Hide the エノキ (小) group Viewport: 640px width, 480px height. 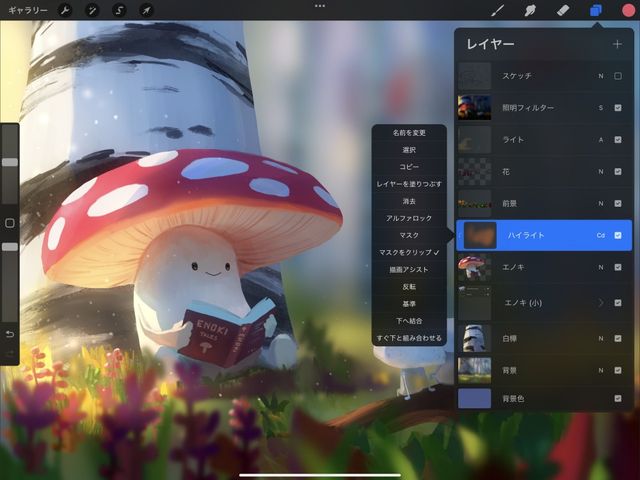pyautogui.click(x=618, y=303)
